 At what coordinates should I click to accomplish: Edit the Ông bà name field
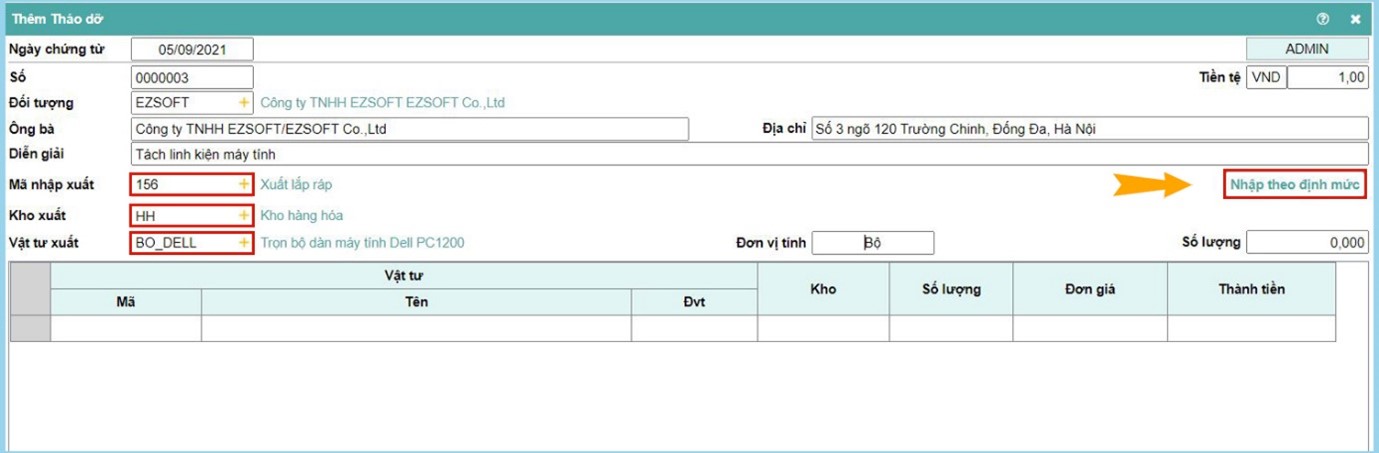pos(410,130)
